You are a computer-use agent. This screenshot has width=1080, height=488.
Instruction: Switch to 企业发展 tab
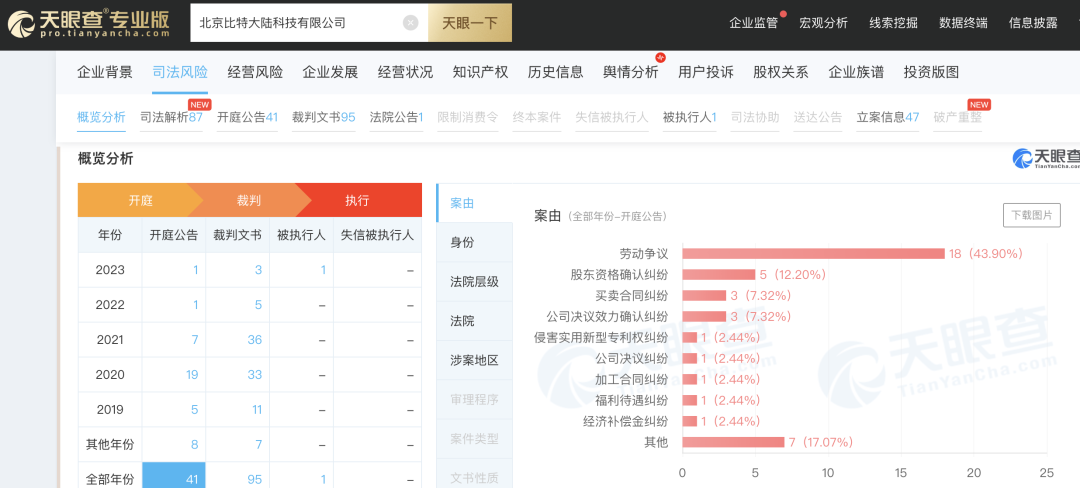click(x=330, y=72)
